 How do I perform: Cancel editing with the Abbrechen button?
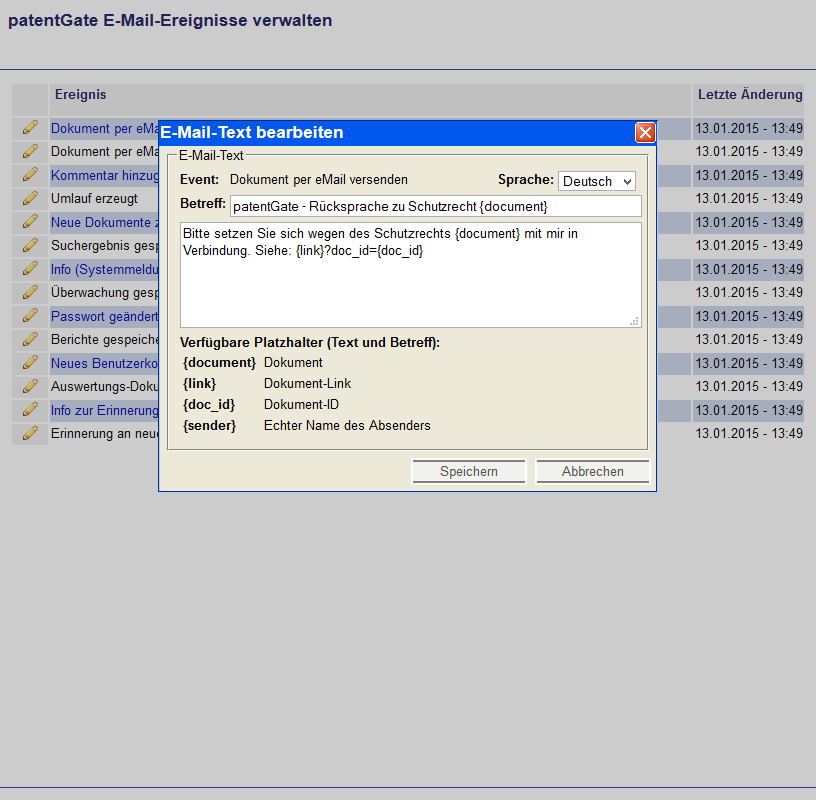[x=592, y=472]
